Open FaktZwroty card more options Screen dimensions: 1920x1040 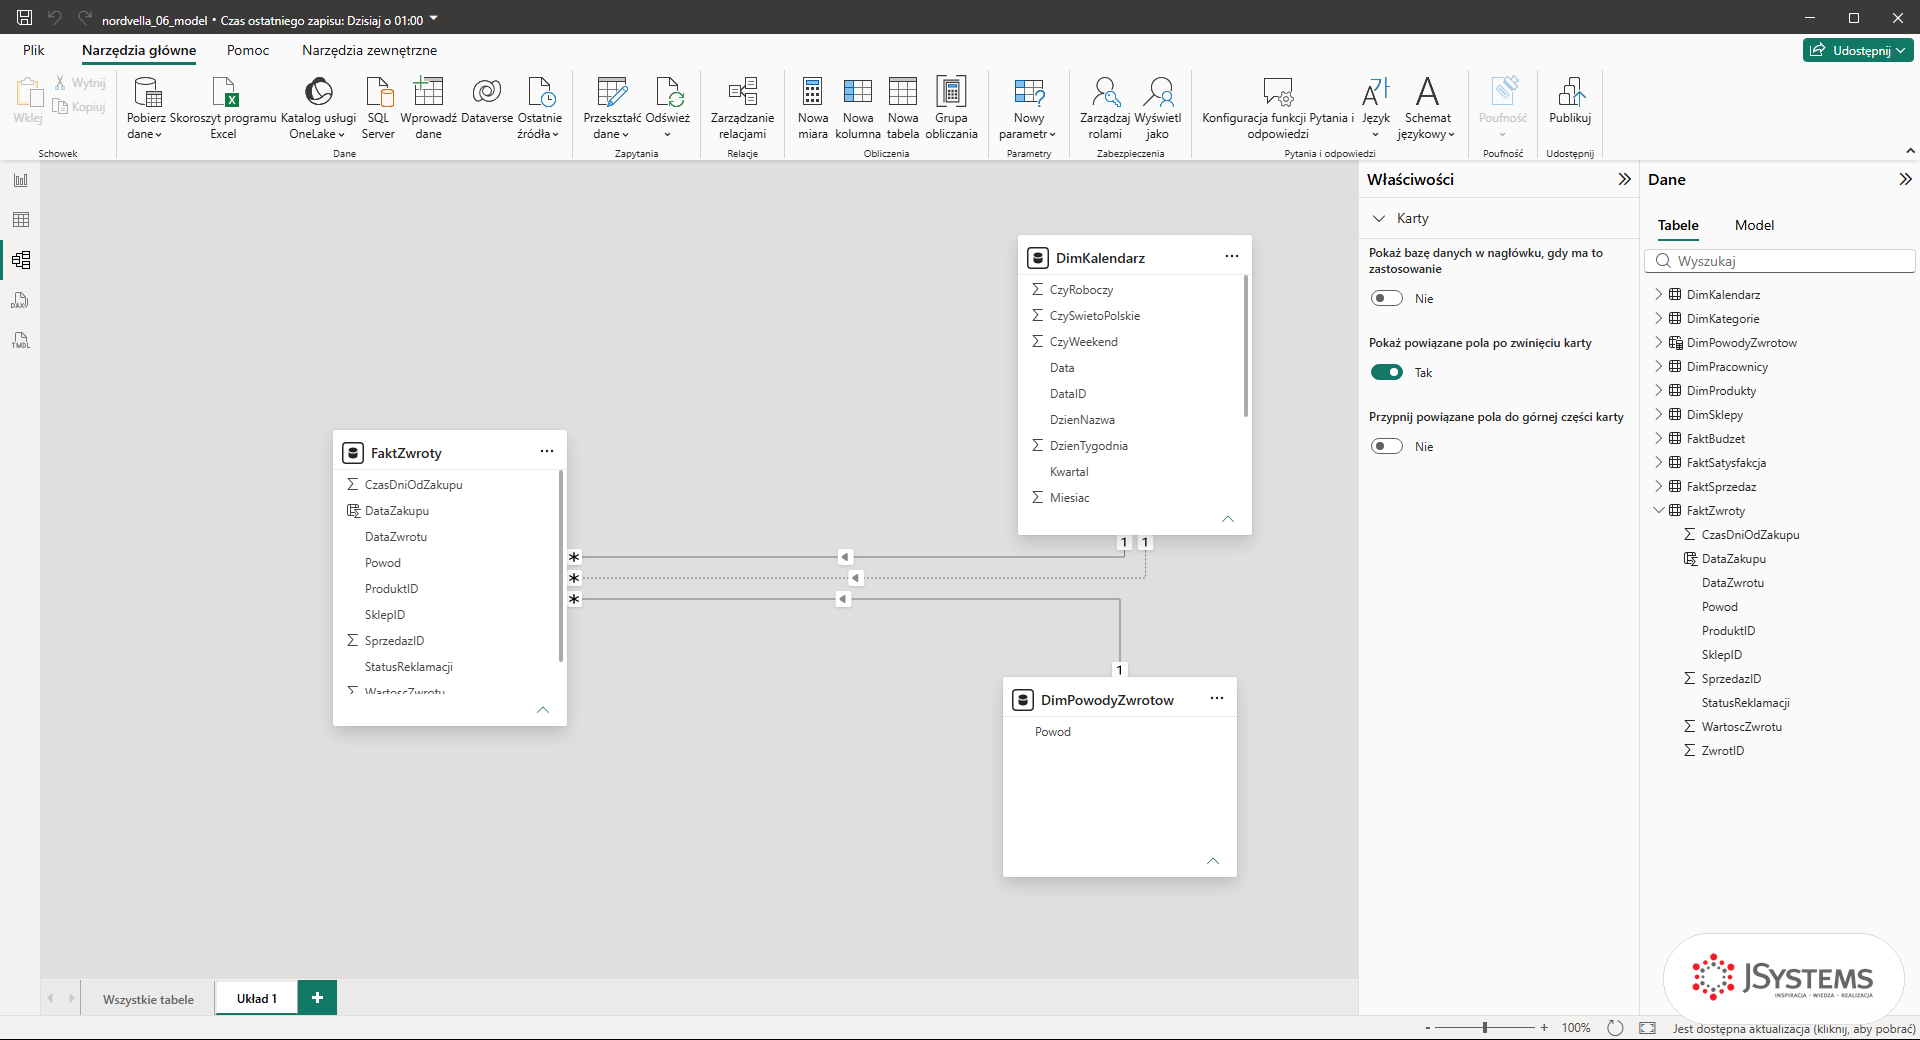(x=547, y=451)
